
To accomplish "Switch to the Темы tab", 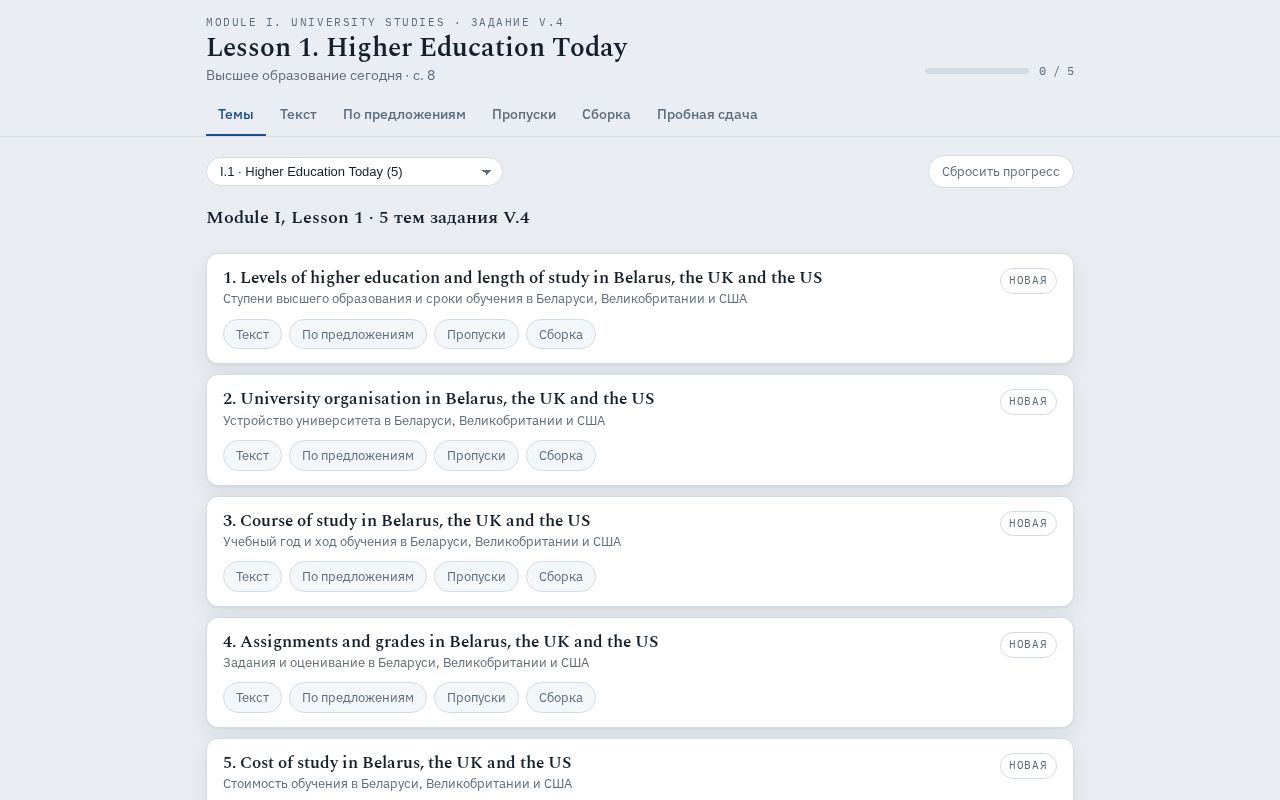I will (236, 115).
